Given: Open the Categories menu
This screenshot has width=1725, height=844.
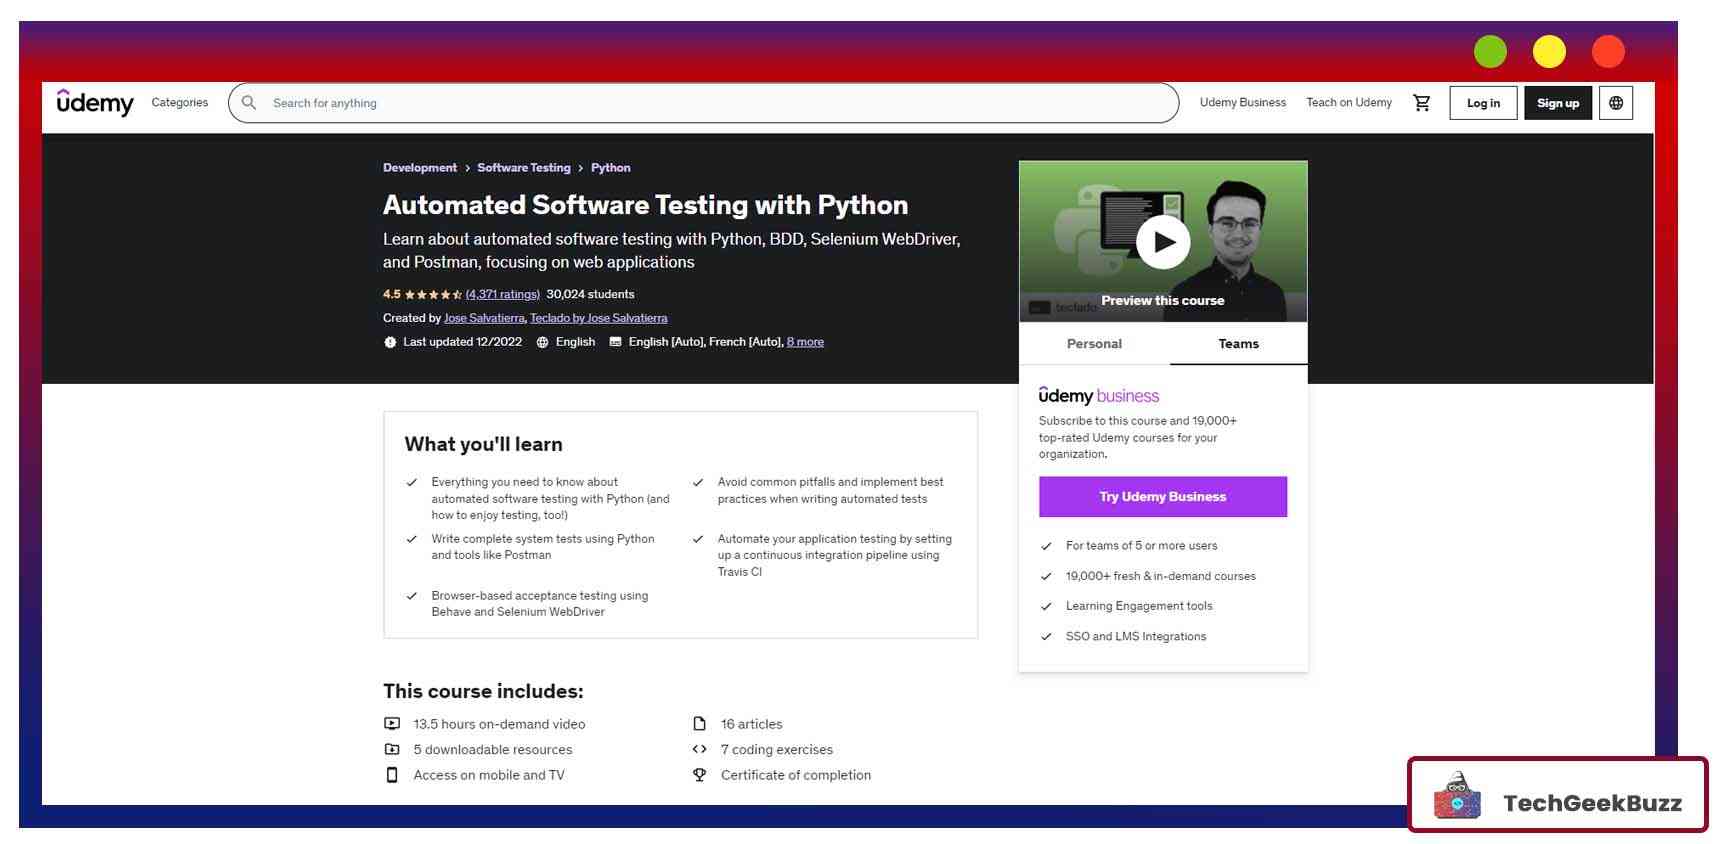Looking at the screenshot, I should (180, 103).
